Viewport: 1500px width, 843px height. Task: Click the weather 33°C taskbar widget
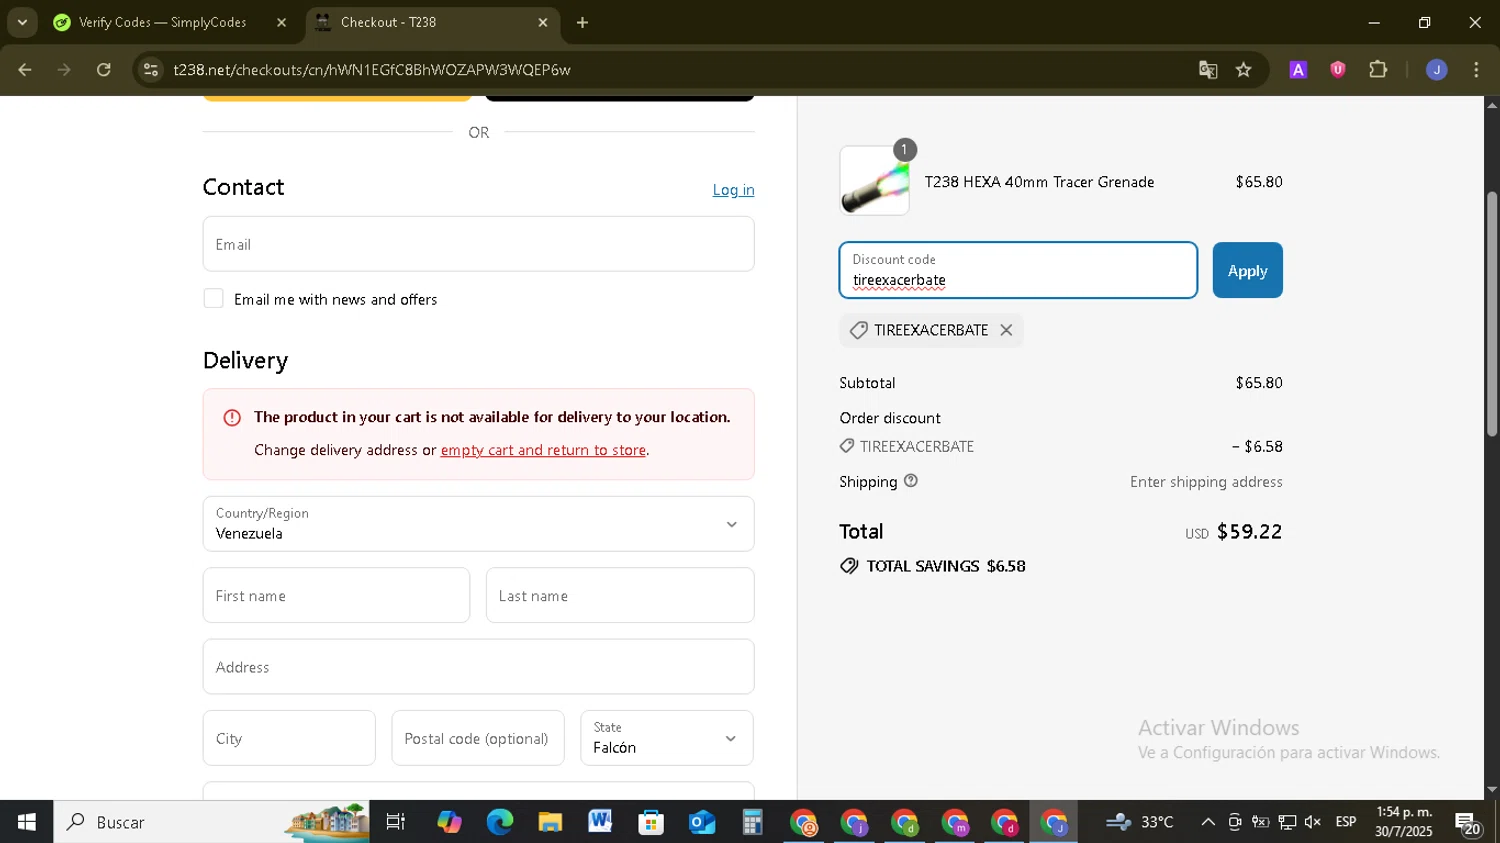pyautogui.click(x=1140, y=822)
